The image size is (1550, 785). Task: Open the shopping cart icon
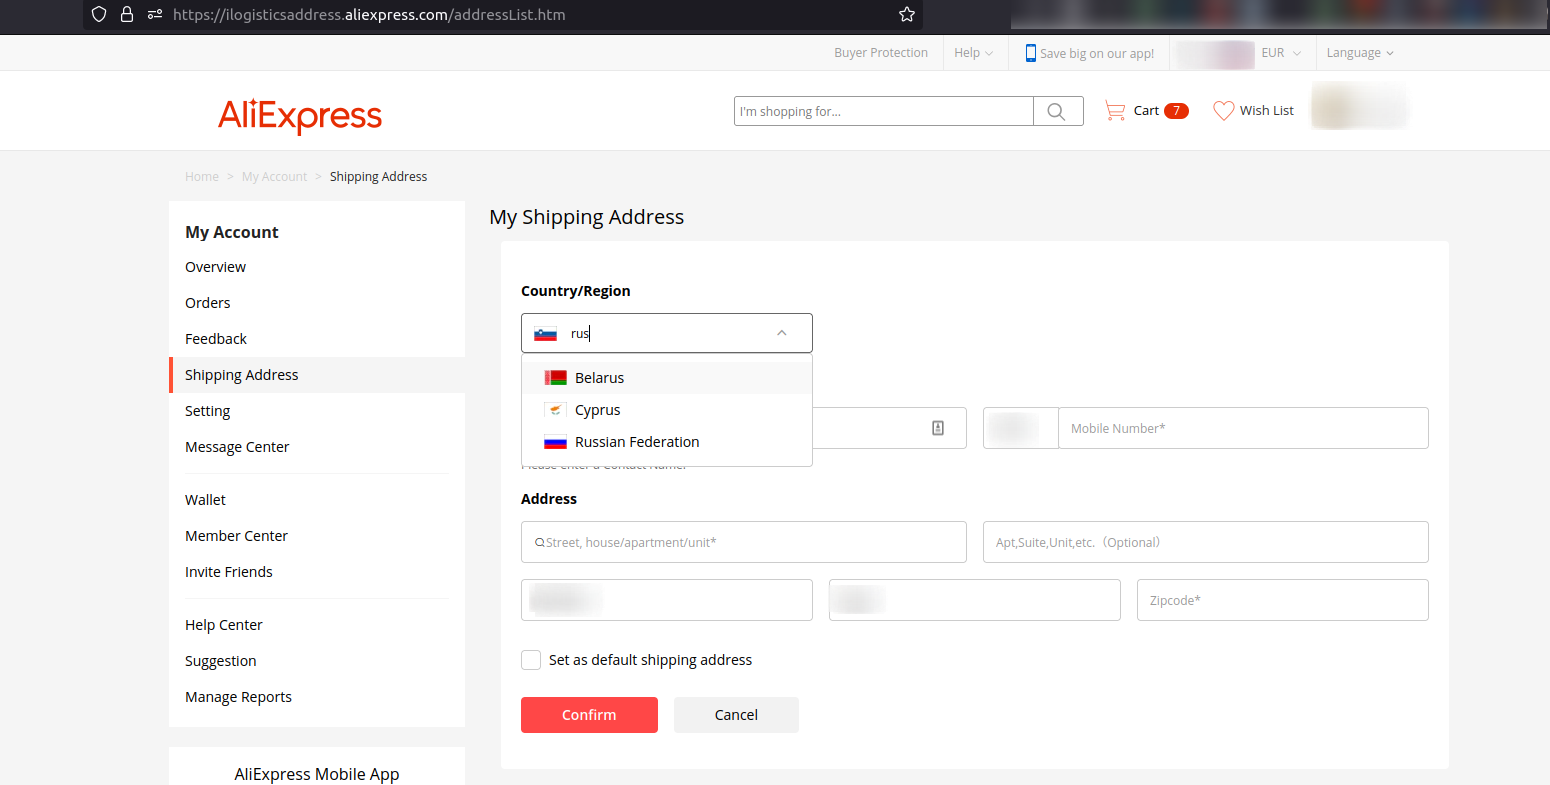tap(1115, 111)
